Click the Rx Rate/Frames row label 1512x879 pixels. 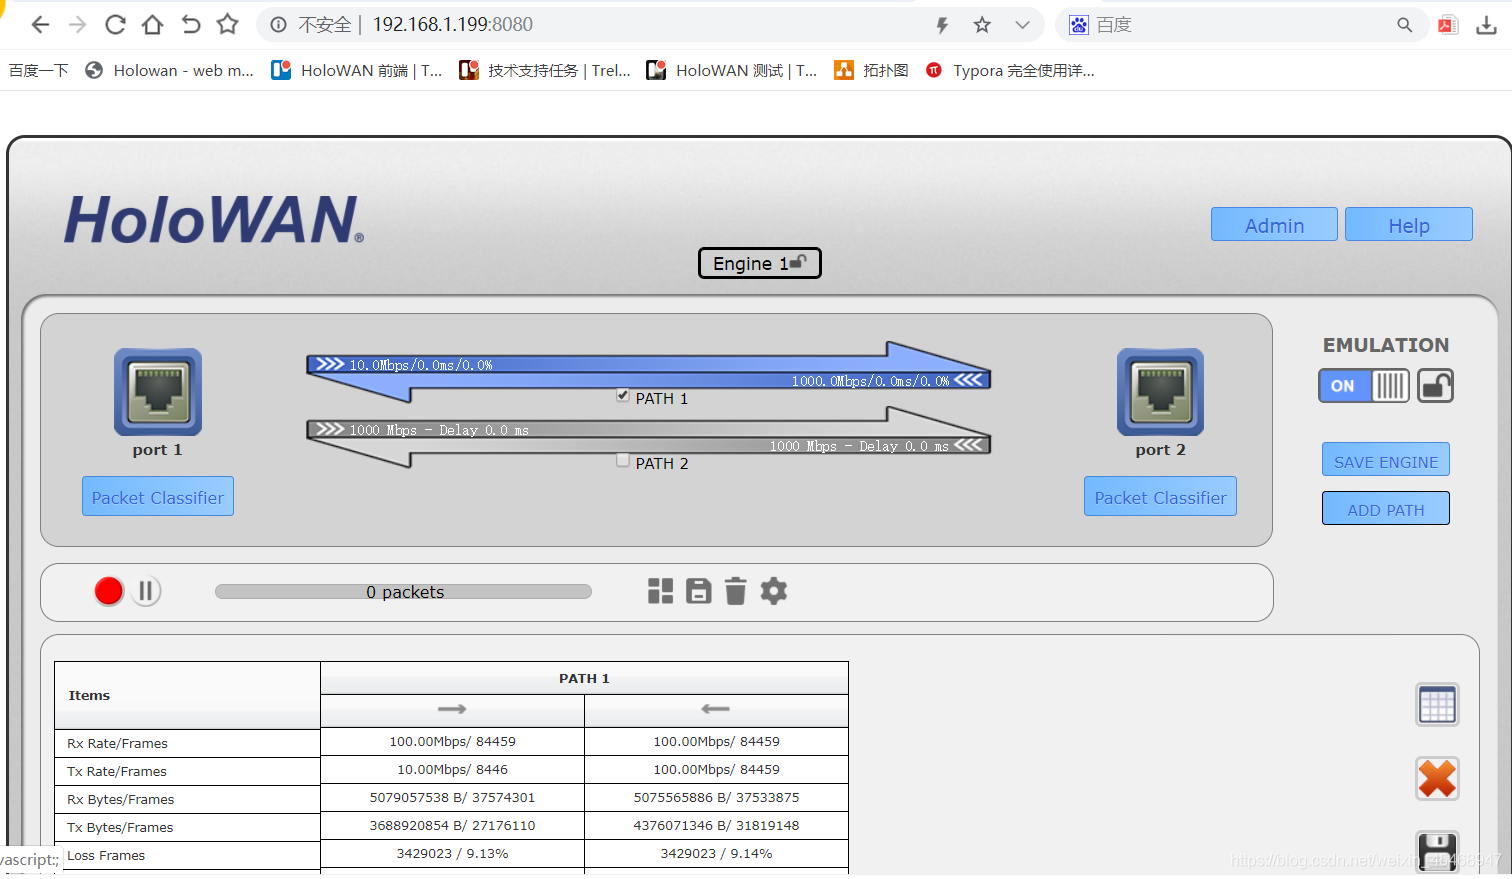(117, 743)
